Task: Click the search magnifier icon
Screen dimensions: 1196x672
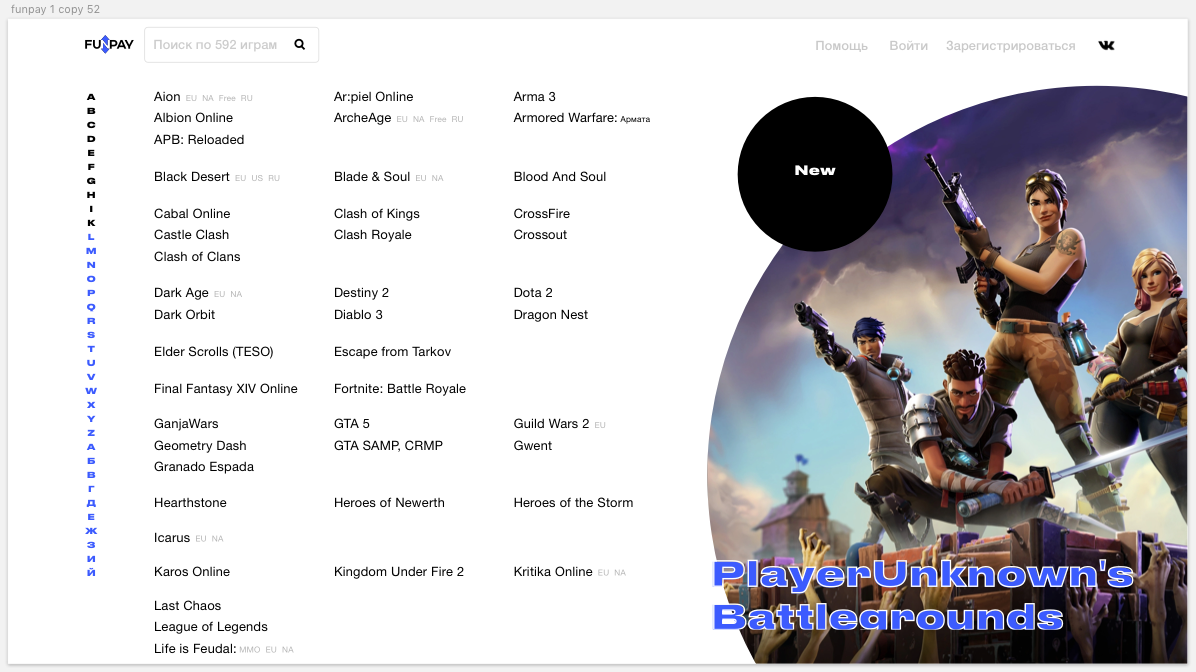Action: tap(300, 45)
